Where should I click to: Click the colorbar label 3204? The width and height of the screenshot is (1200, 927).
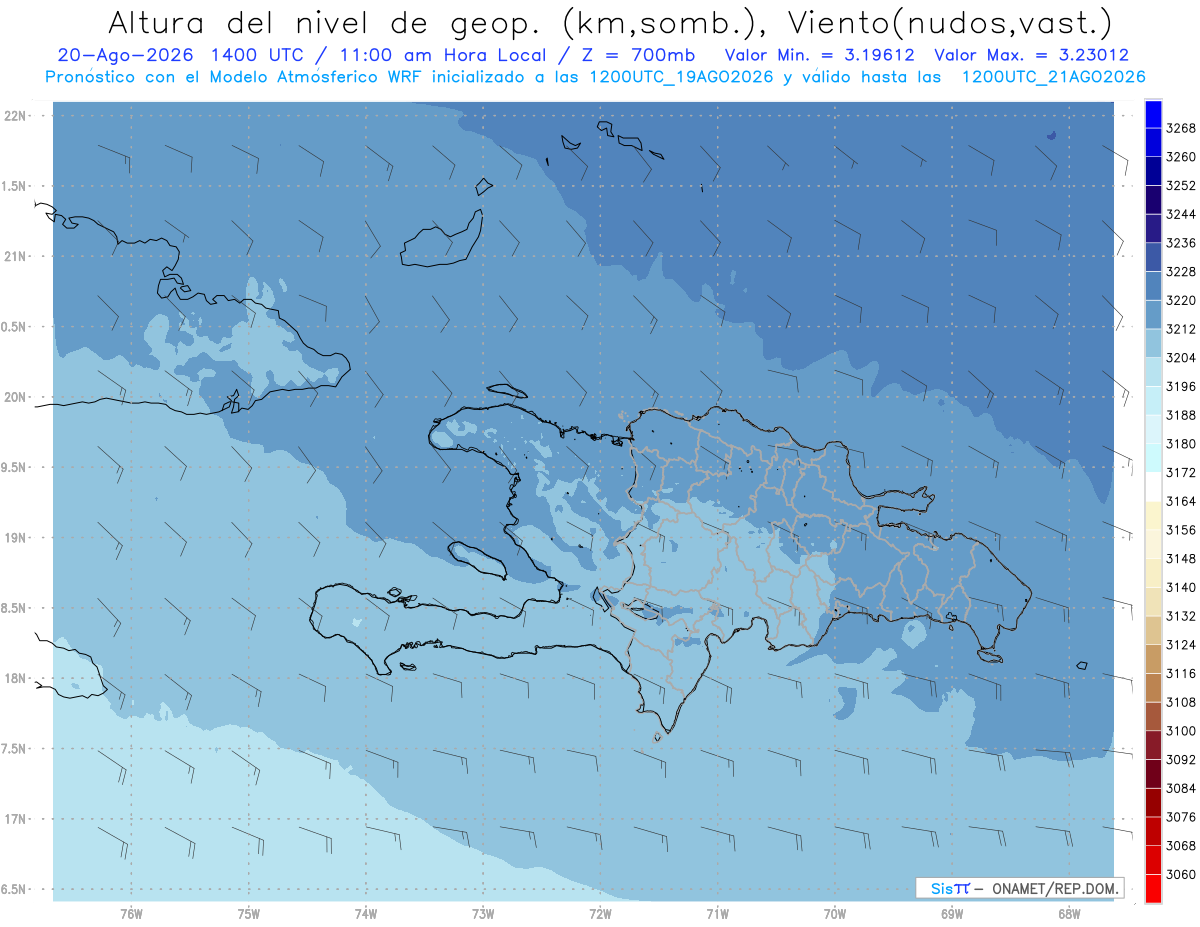pyautogui.click(x=1181, y=357)
